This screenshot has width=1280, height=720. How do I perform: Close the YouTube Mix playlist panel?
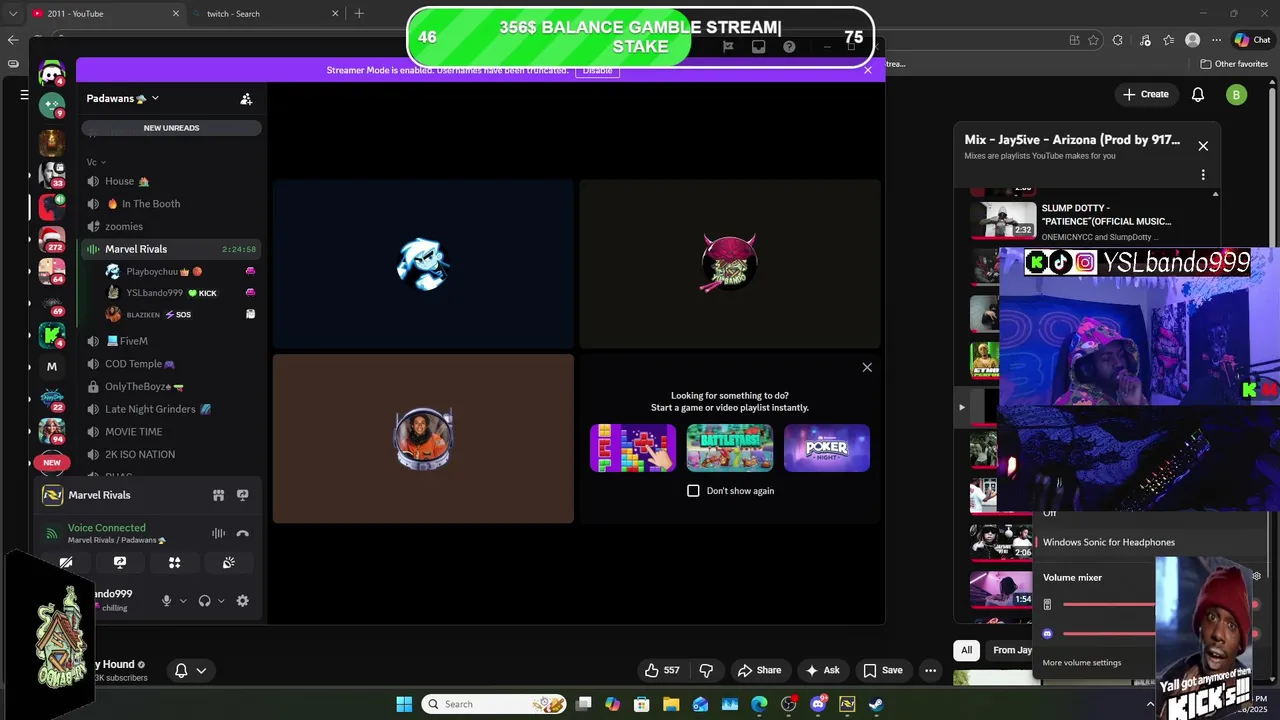[x=1203, y=146]
